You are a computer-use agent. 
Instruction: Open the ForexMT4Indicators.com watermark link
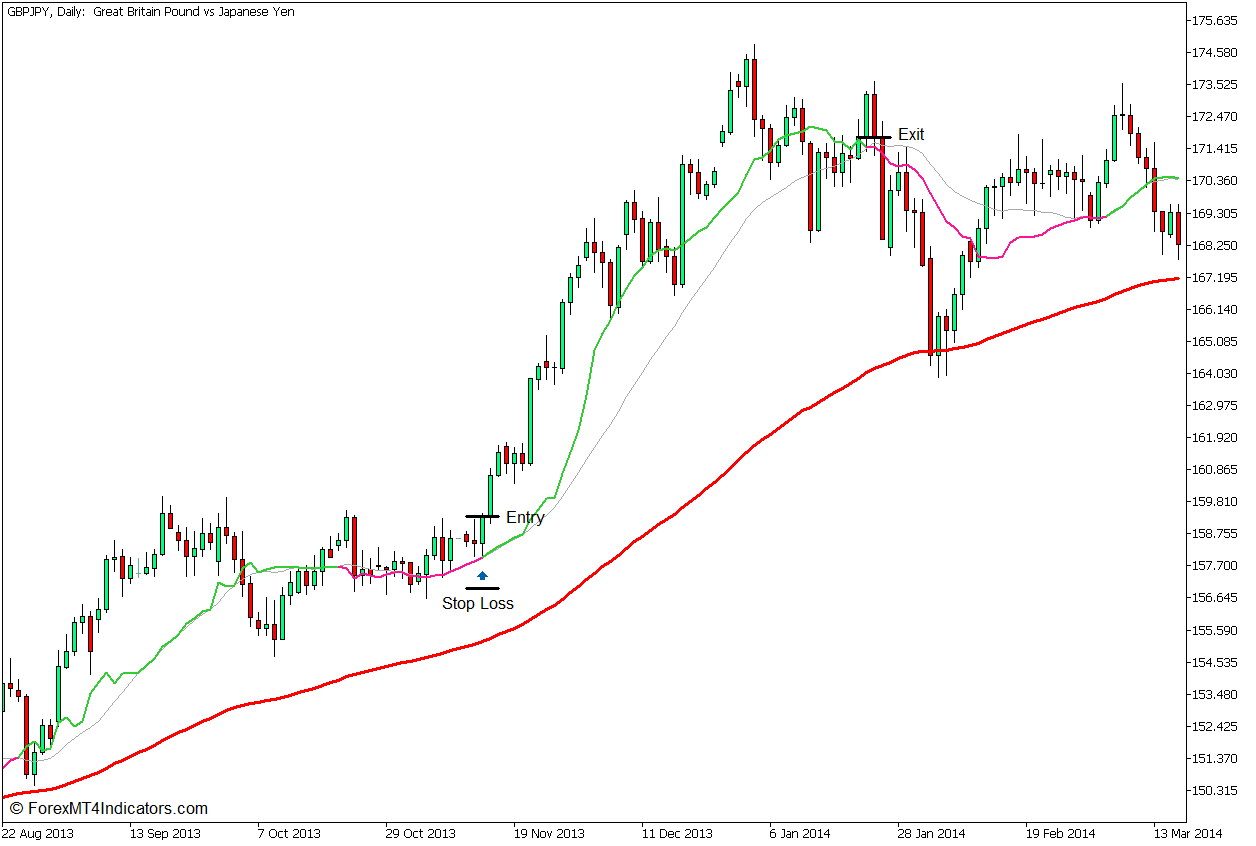click(106, 808)
